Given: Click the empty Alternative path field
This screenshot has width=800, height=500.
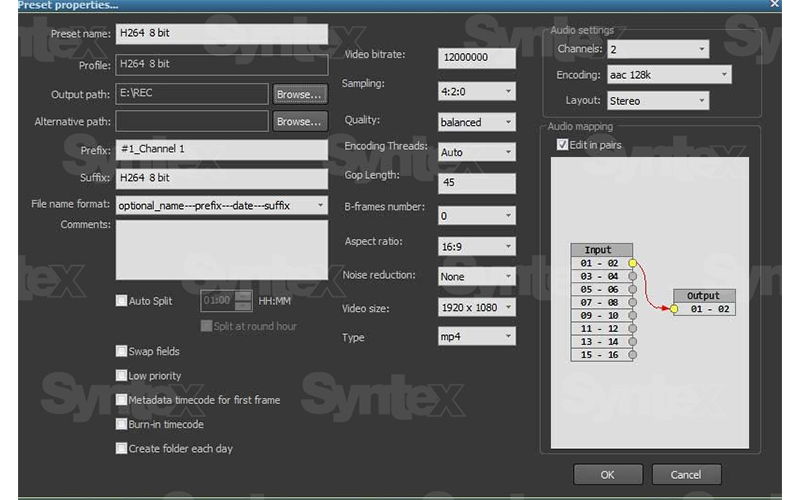Looking at the screenshot, I should [192, 121].
